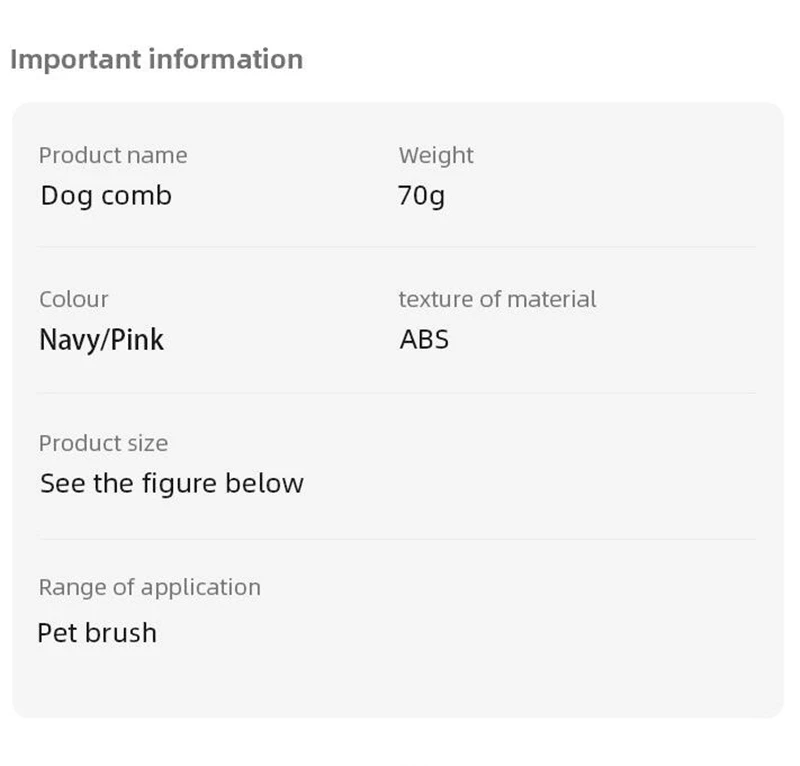The width and height of the screenshot is (800, 766).
Task: Click the word brush in application value
Action: (121, 633)
